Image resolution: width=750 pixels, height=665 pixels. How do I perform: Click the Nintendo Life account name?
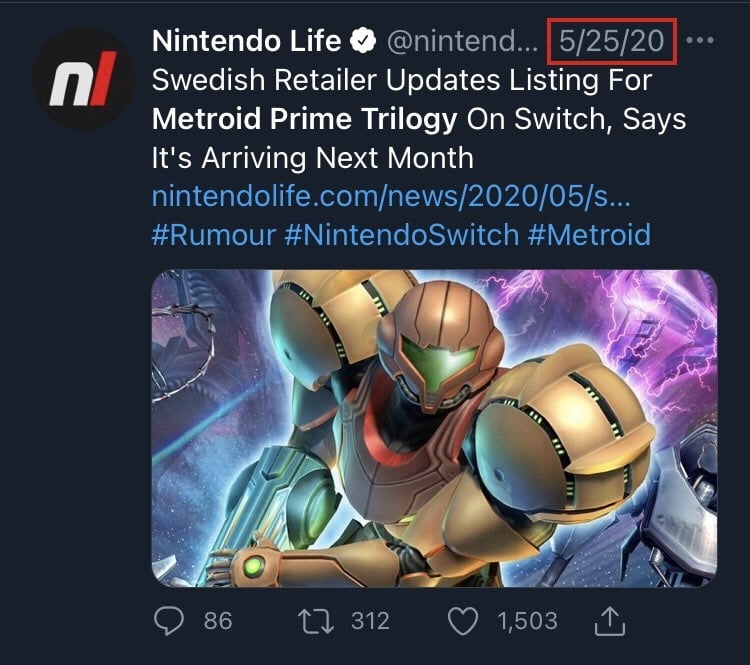click(248, 43)
